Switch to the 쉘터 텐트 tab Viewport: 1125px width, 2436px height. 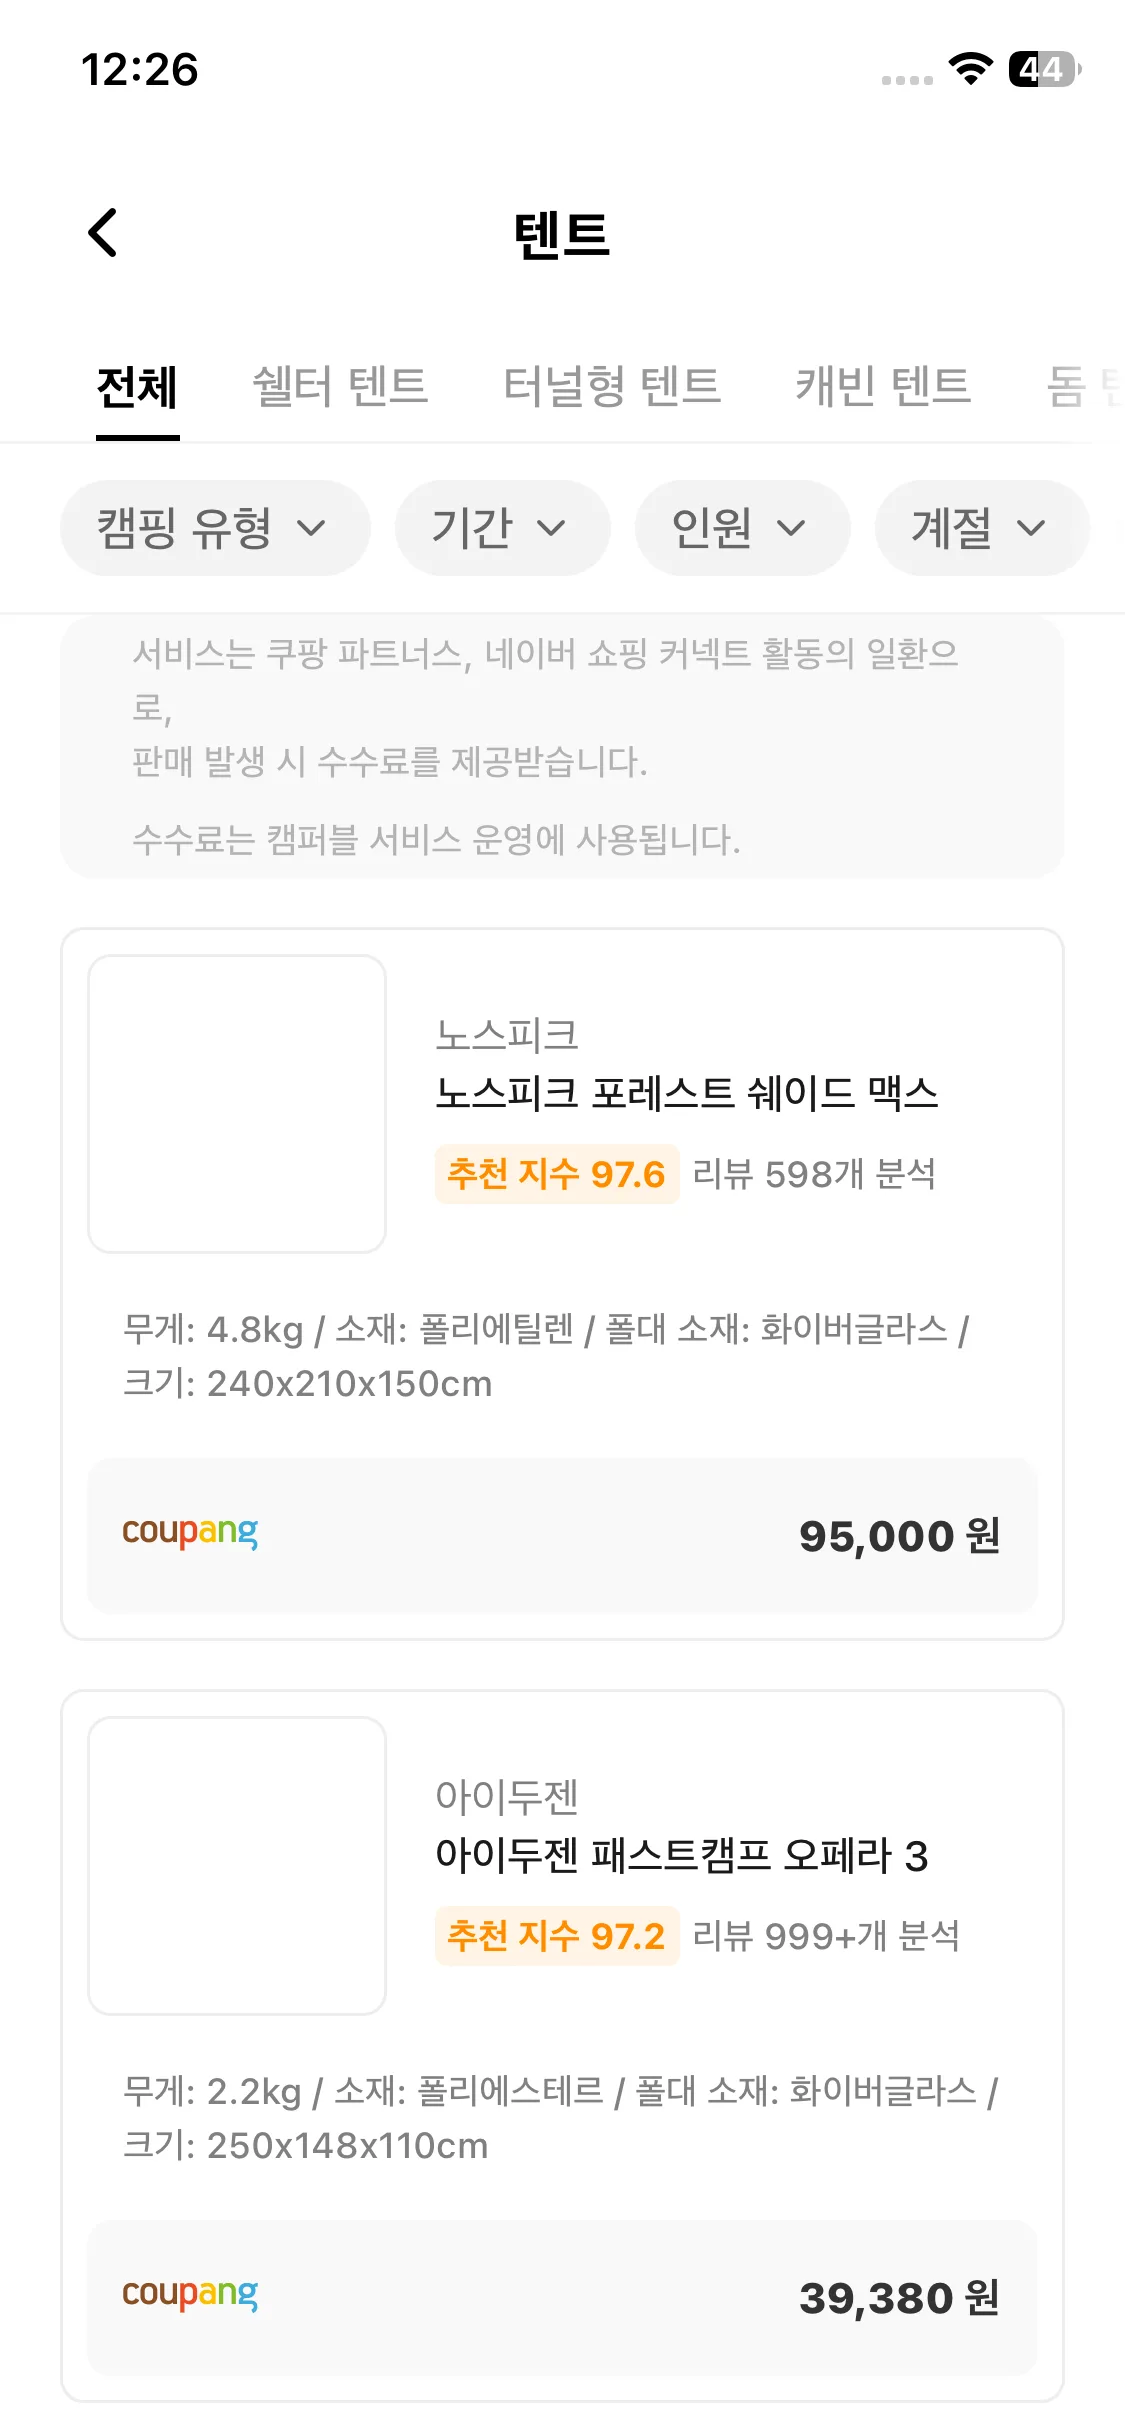pyautogui.click(x=340, y=388)
